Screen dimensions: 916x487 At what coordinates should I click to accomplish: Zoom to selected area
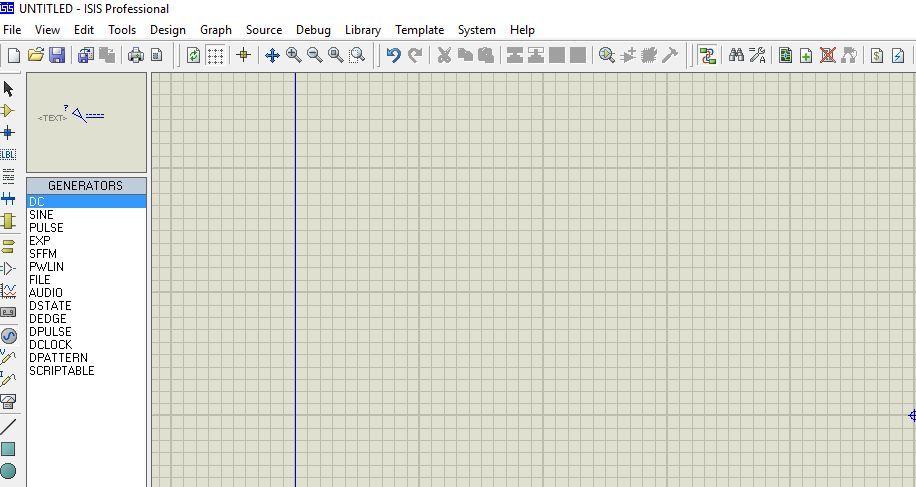(x=357, y=55)
